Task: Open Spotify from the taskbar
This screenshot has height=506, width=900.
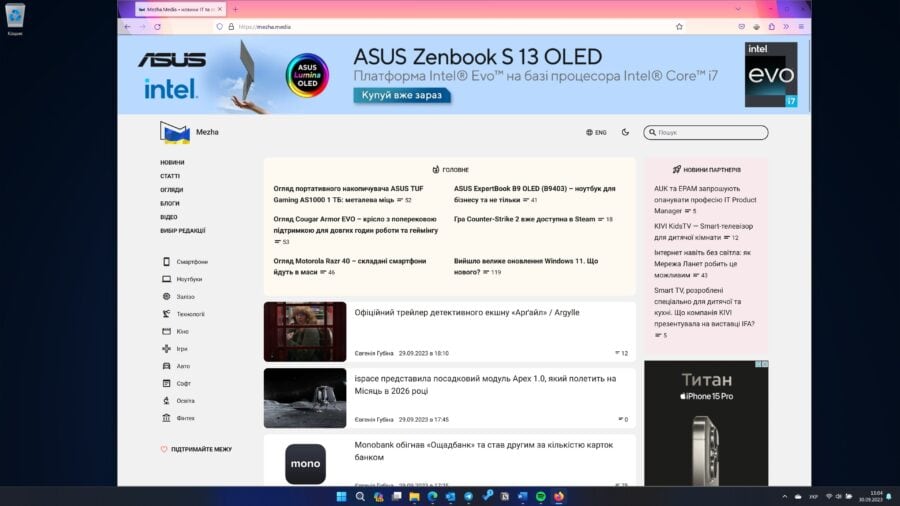Action: (541, 496)
